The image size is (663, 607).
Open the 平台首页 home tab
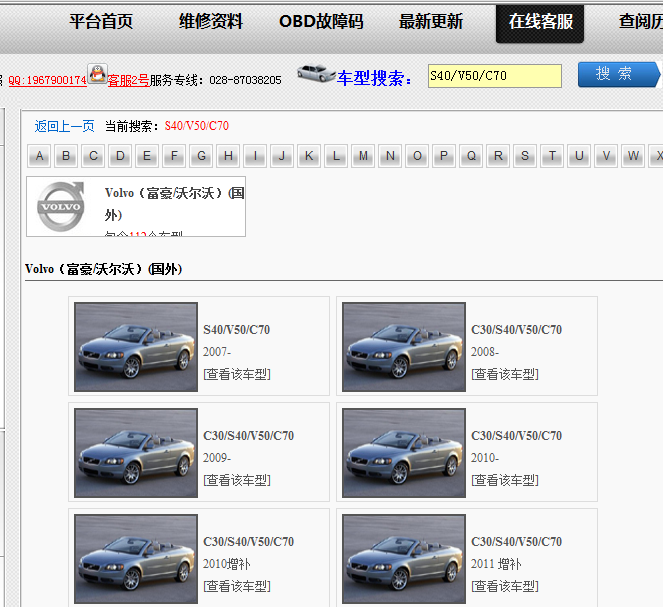point(101,22)
